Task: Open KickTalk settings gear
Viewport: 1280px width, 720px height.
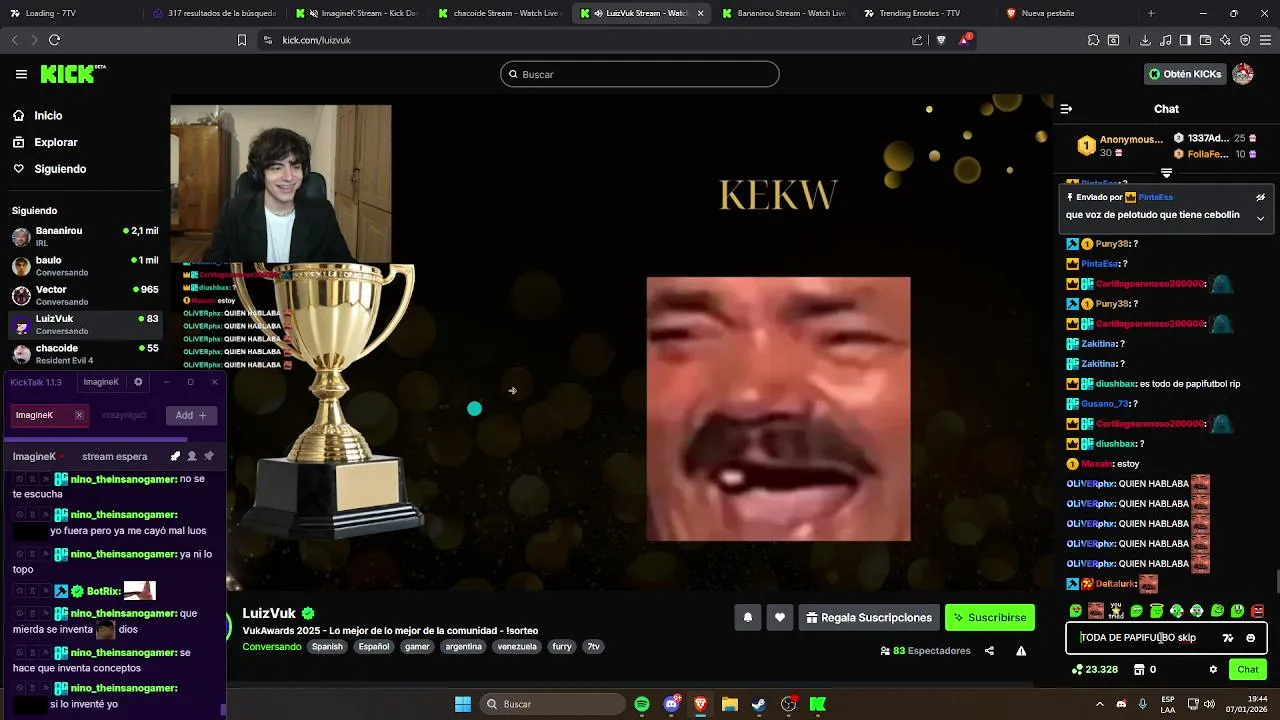Action: [138, 382]
